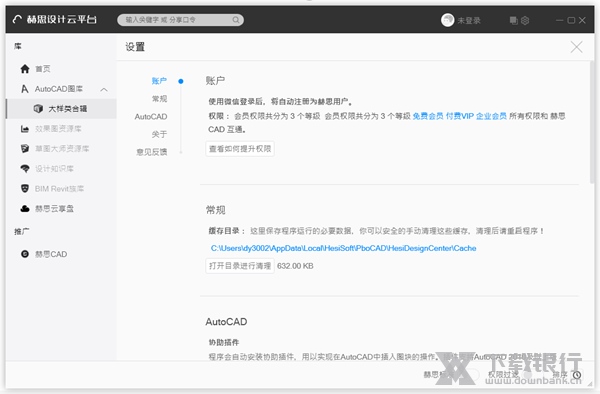
Task: Click the 赫思设计云平台 logo icon
Action: (18, 19)
